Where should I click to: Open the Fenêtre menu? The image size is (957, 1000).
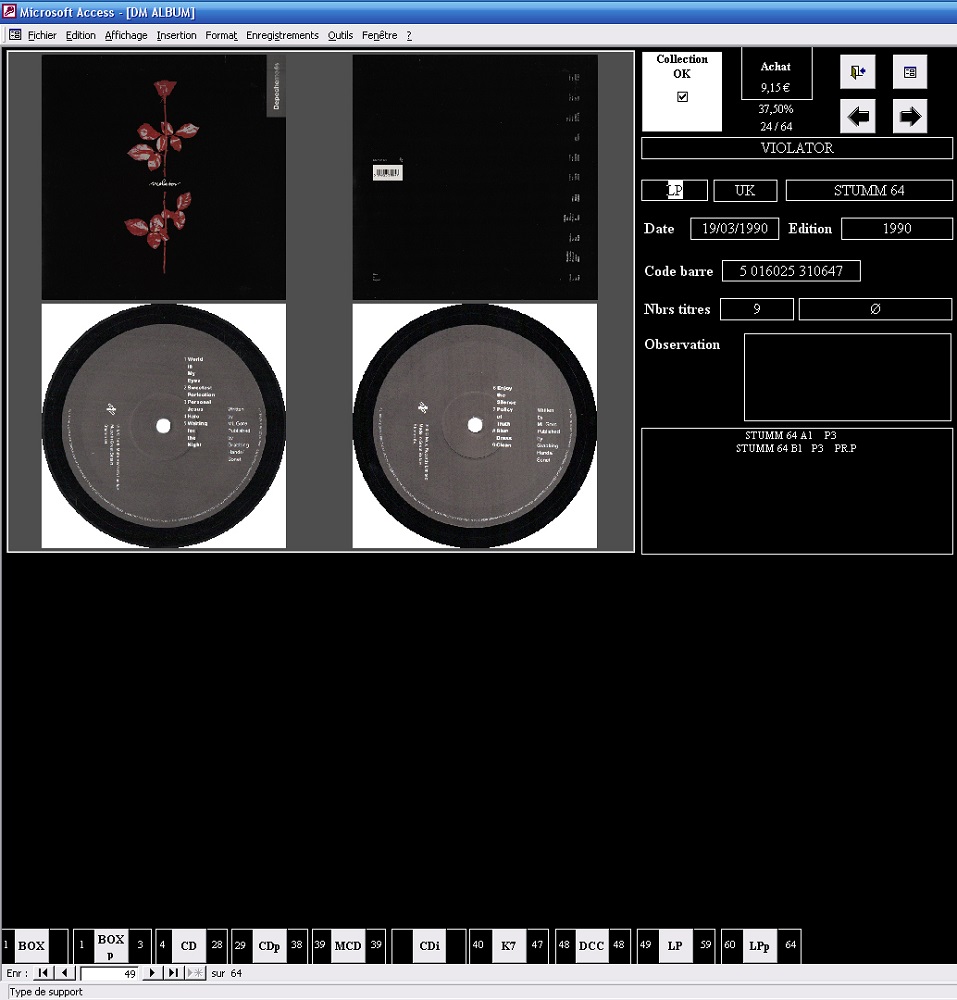379,35
